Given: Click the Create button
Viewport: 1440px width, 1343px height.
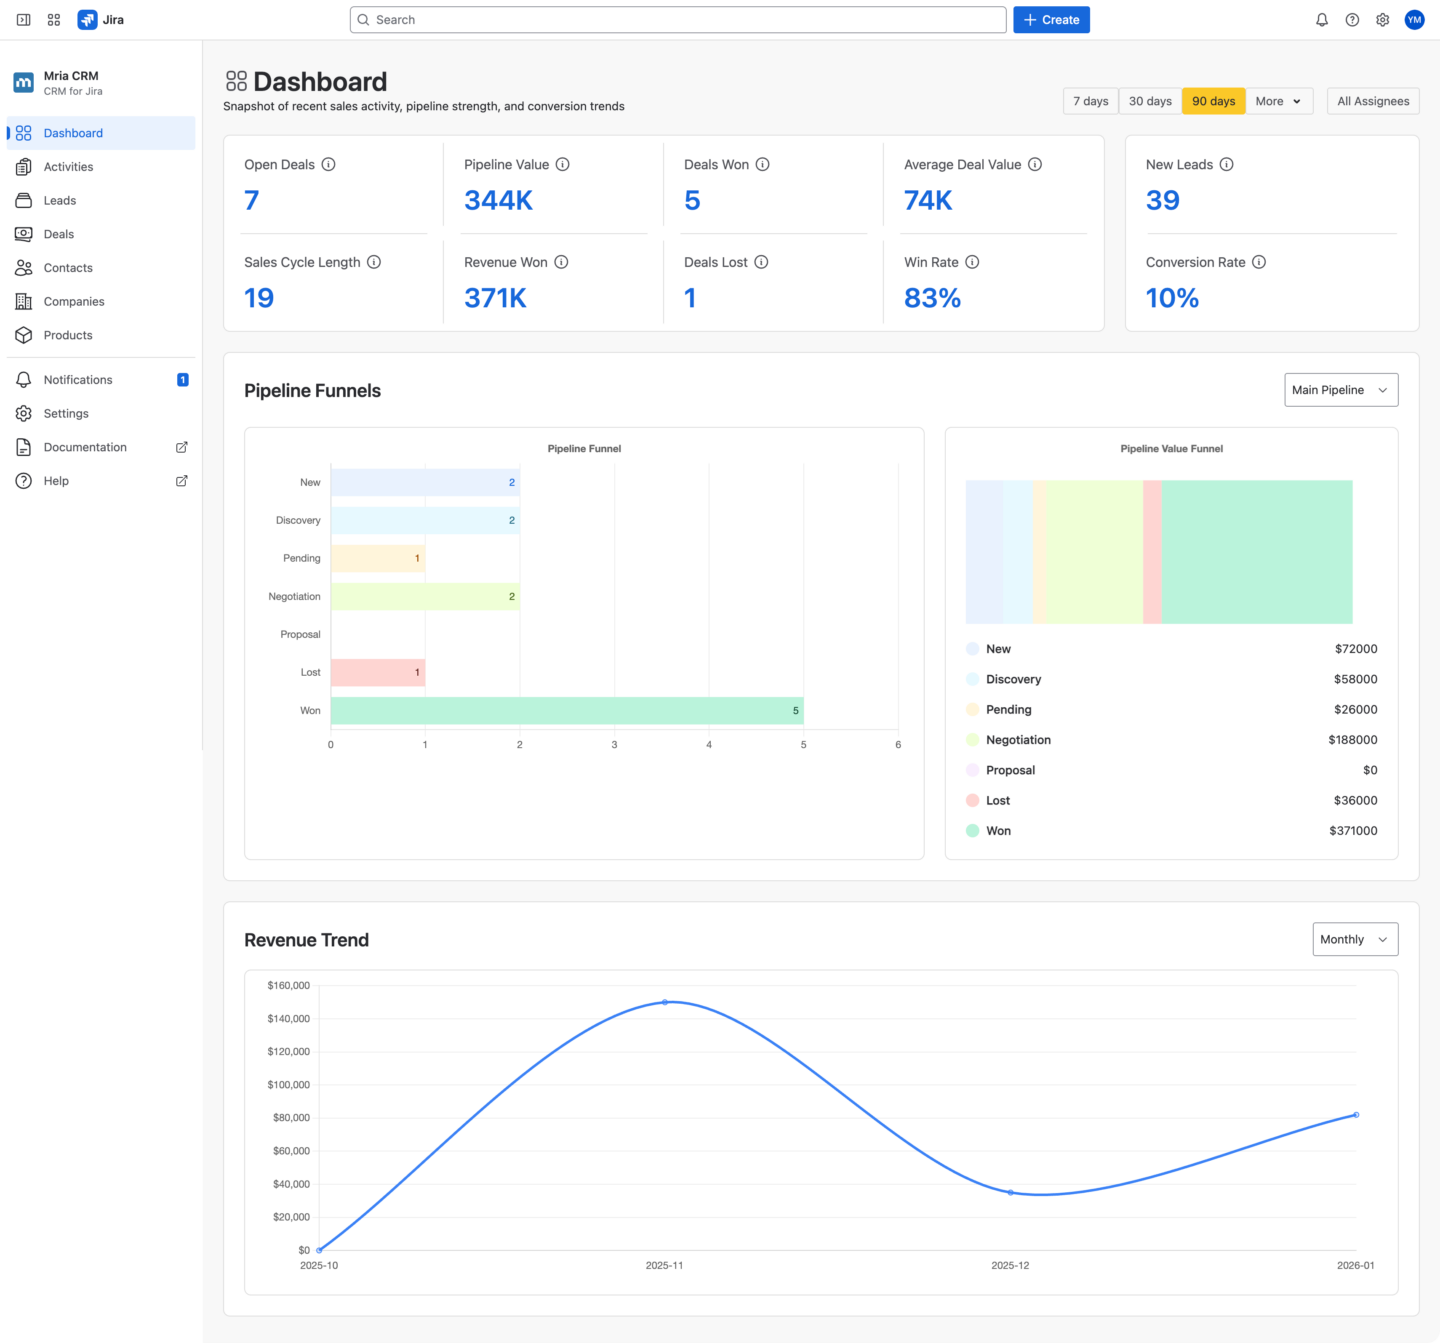Looking at the screenshot, I should point(1051,19).
